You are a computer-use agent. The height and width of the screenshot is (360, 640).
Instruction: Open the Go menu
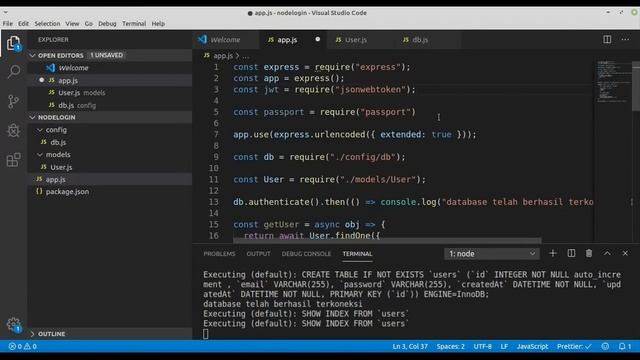pos(89,24)
